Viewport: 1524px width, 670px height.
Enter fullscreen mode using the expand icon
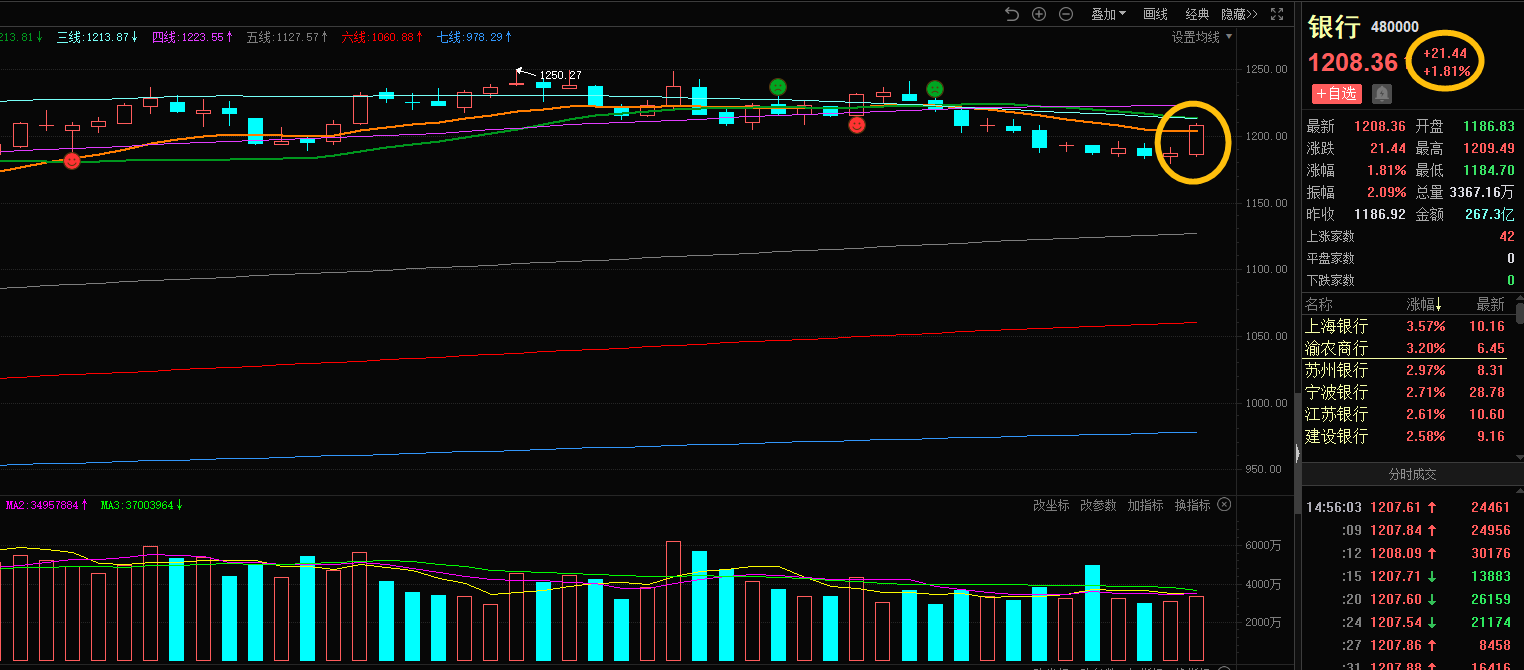click(x=1276, y=14)
